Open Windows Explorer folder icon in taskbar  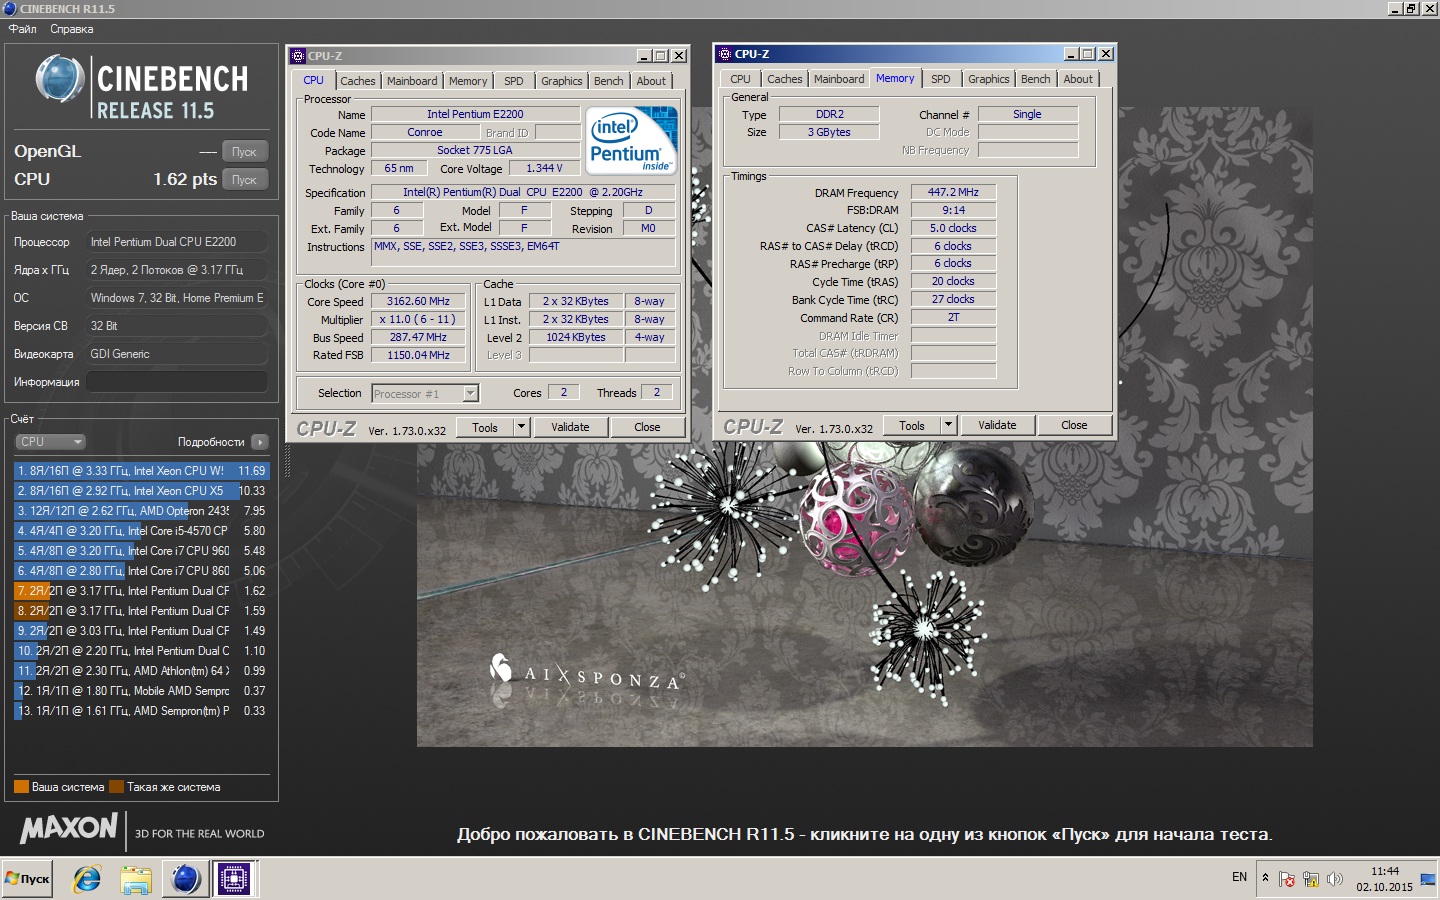point(135,879)
